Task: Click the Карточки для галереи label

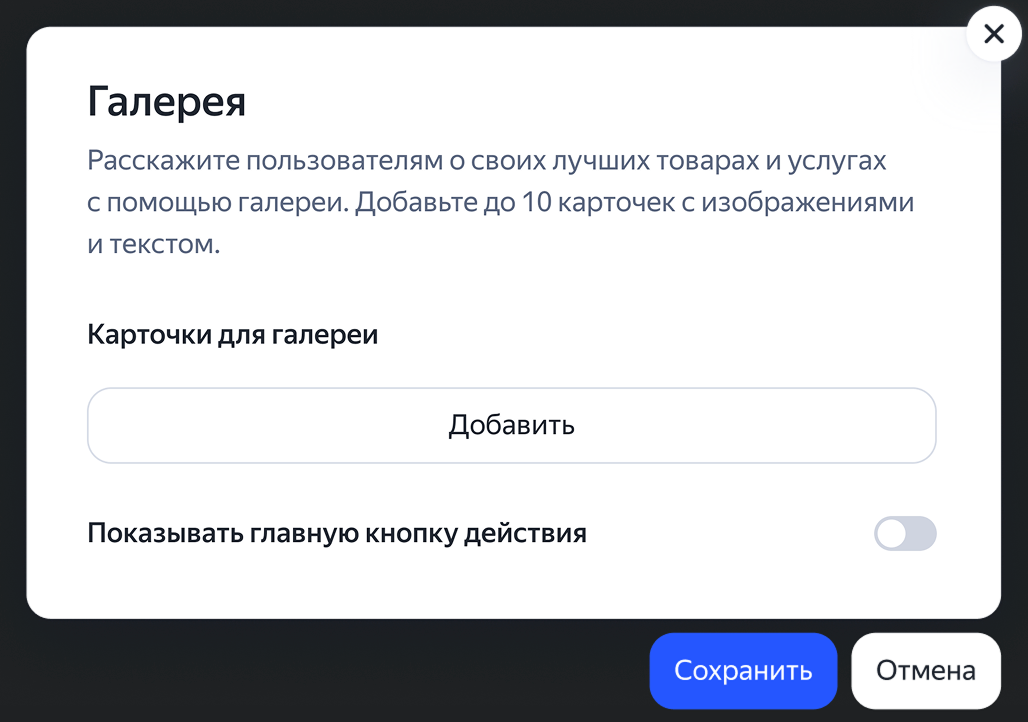Action: [x=233, y=334]
